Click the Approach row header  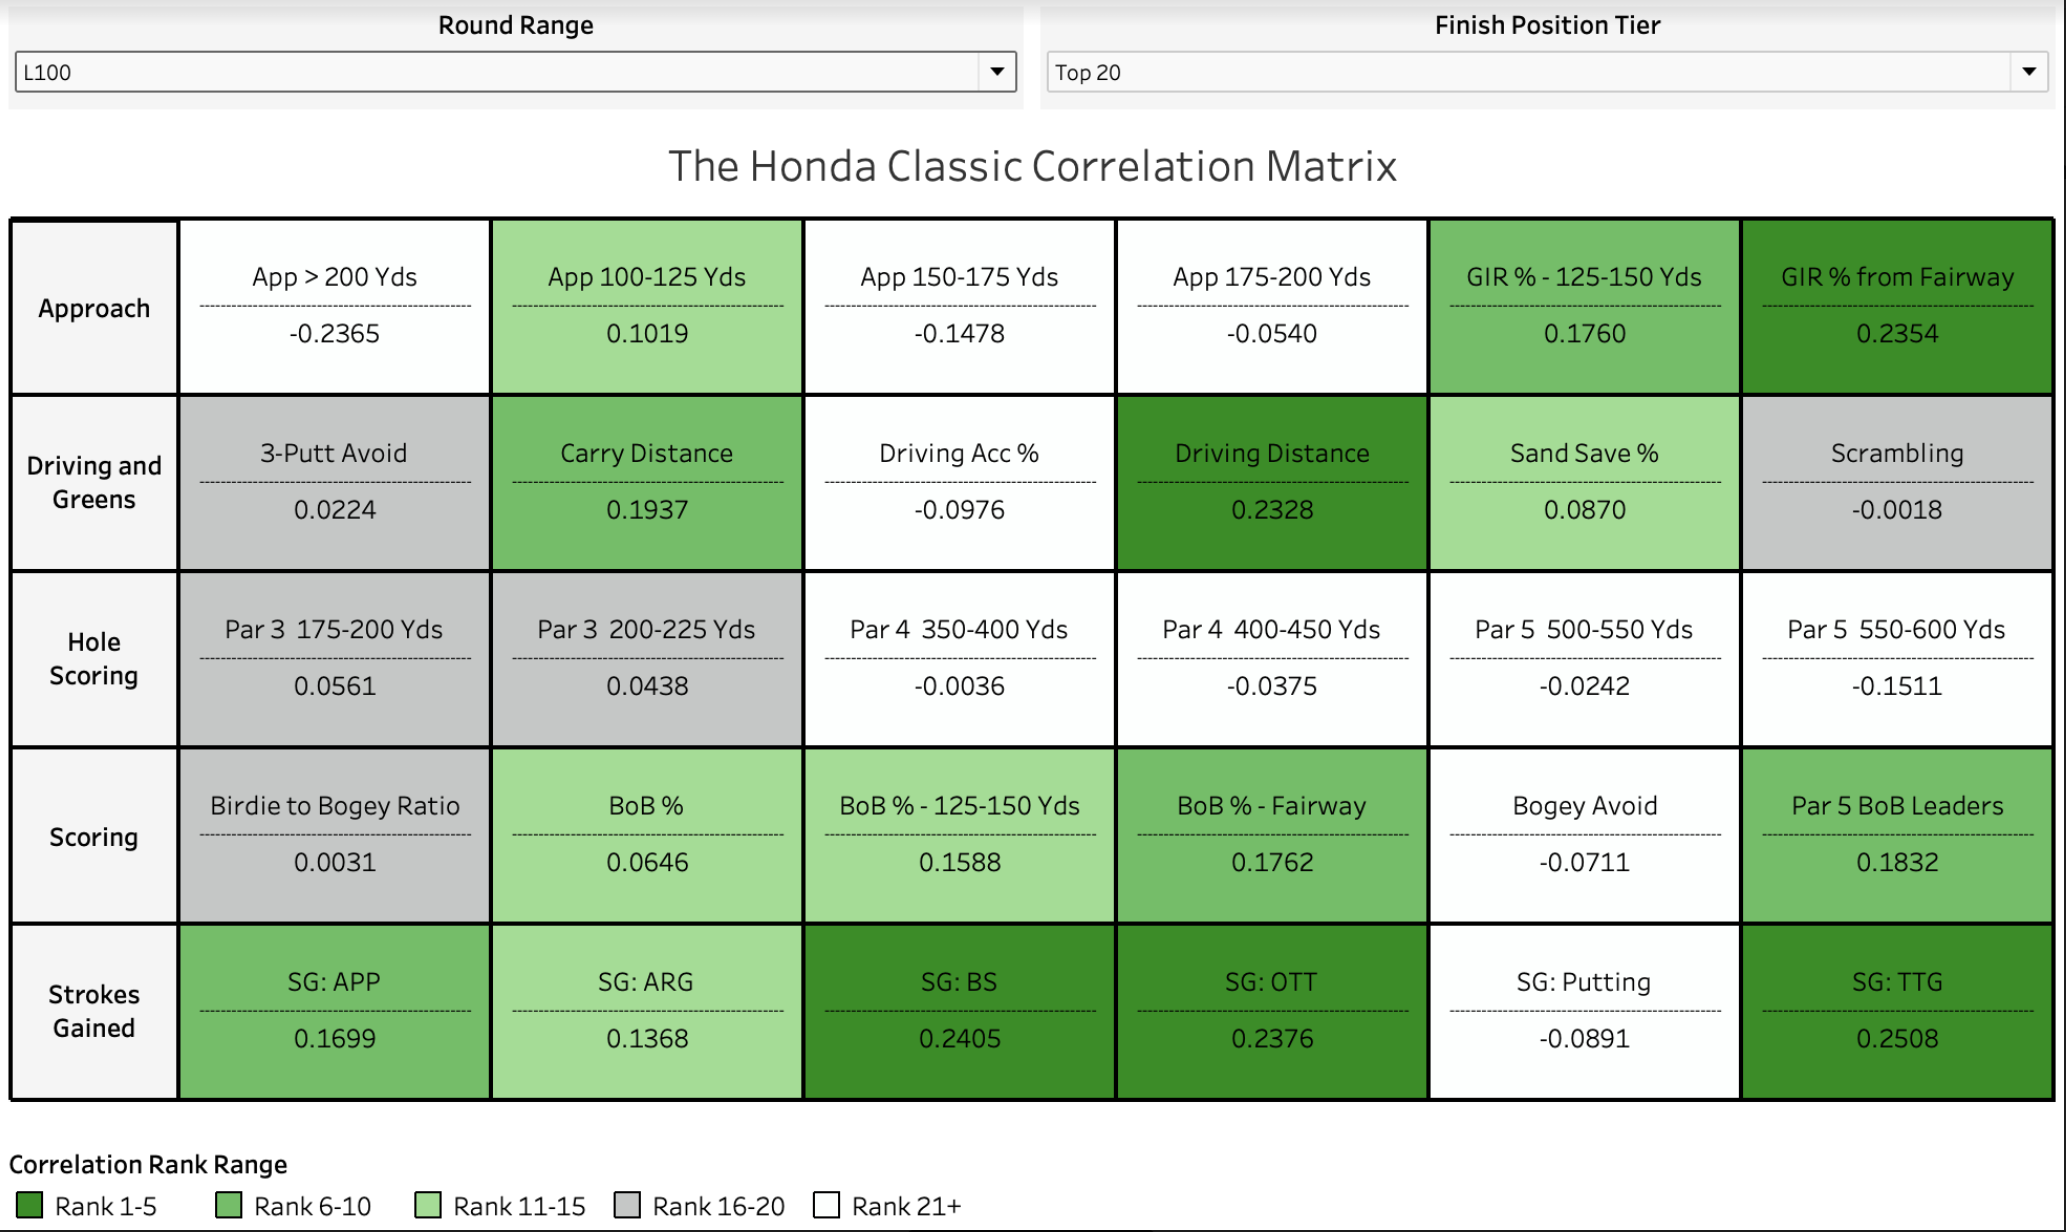tap(94, 307)
